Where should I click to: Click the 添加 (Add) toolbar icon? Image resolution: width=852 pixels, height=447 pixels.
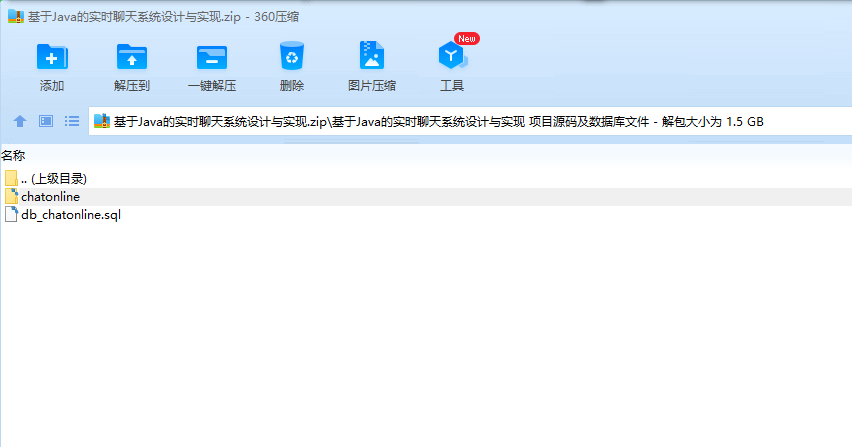coord(52,57)
